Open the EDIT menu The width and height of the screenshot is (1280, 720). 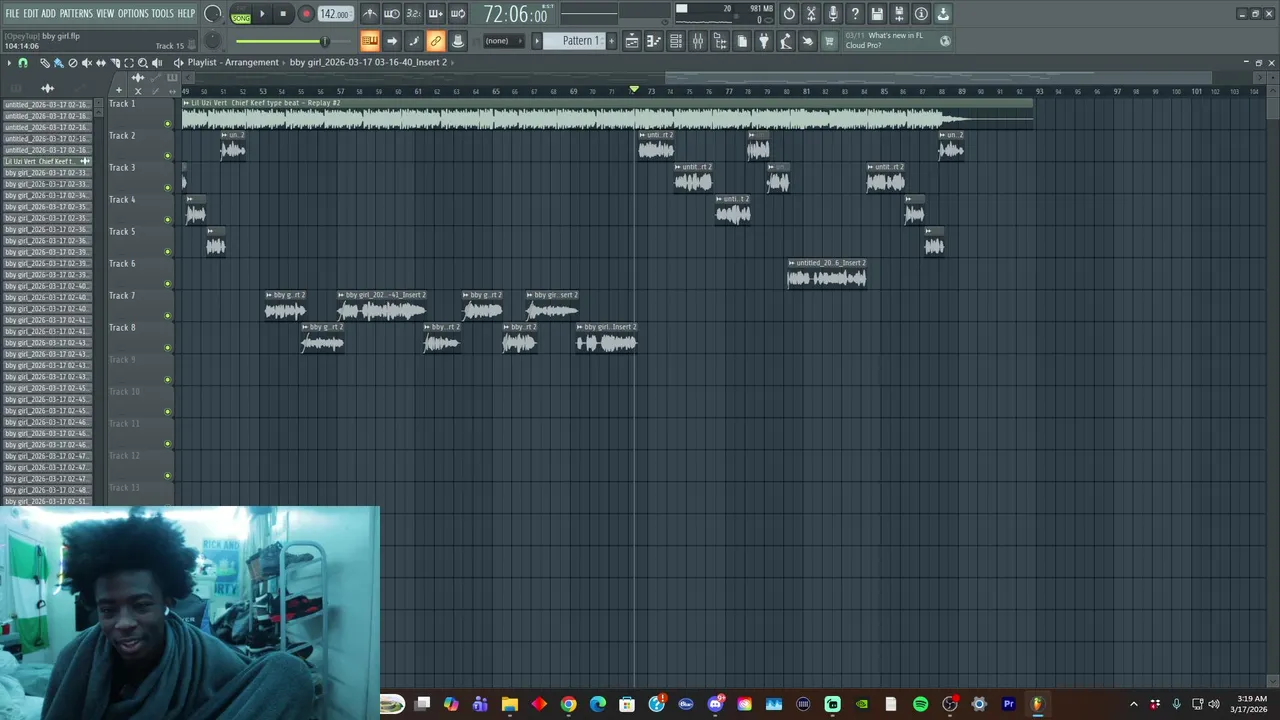(x=31, y=13)
